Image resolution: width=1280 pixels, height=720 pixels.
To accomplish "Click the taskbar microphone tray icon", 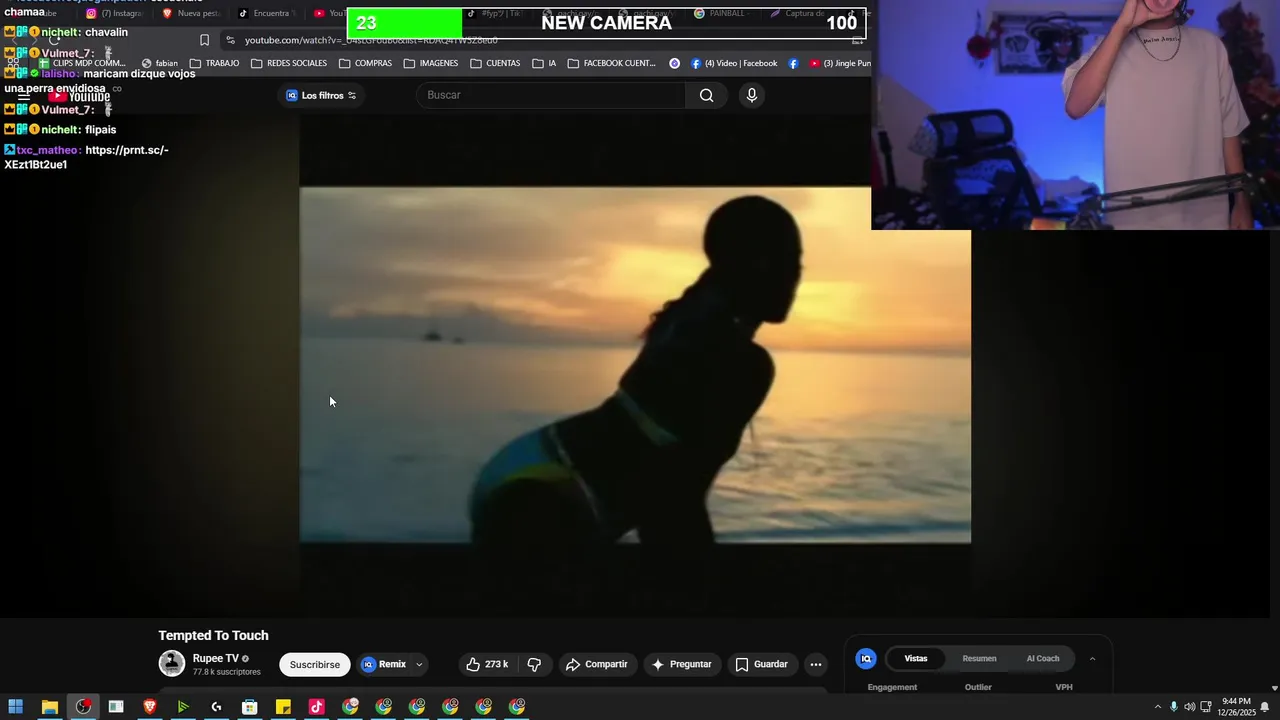I will (1174, 707).
